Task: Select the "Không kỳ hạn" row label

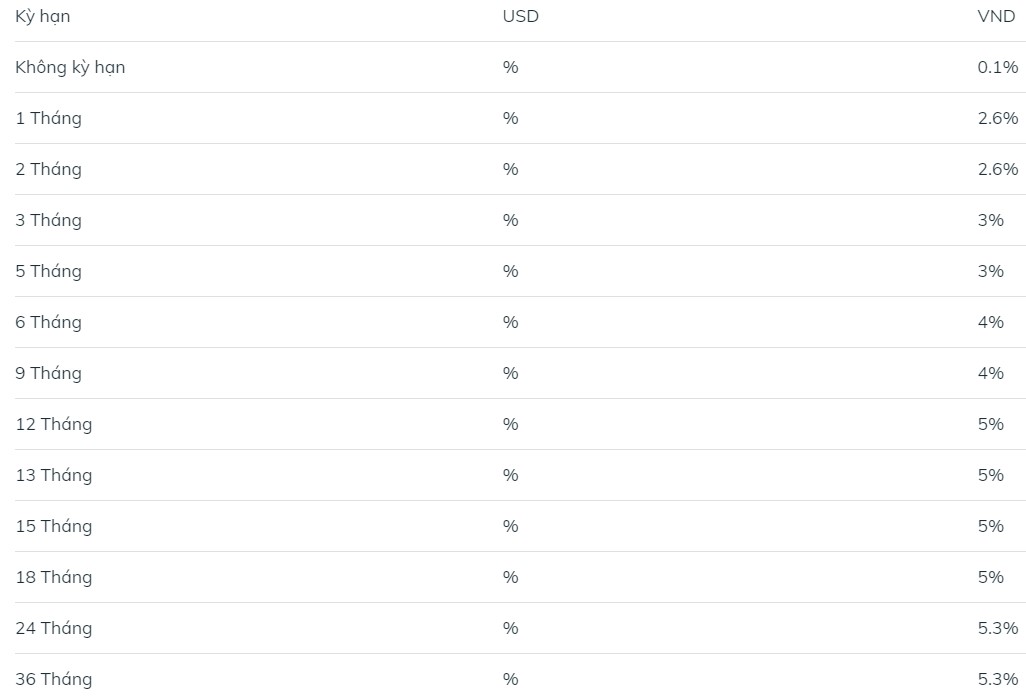Action: click(70, 68)
